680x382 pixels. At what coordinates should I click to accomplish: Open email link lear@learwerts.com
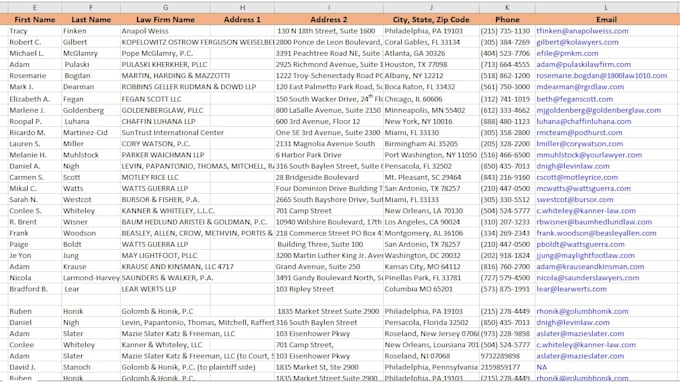pos(572,289)
